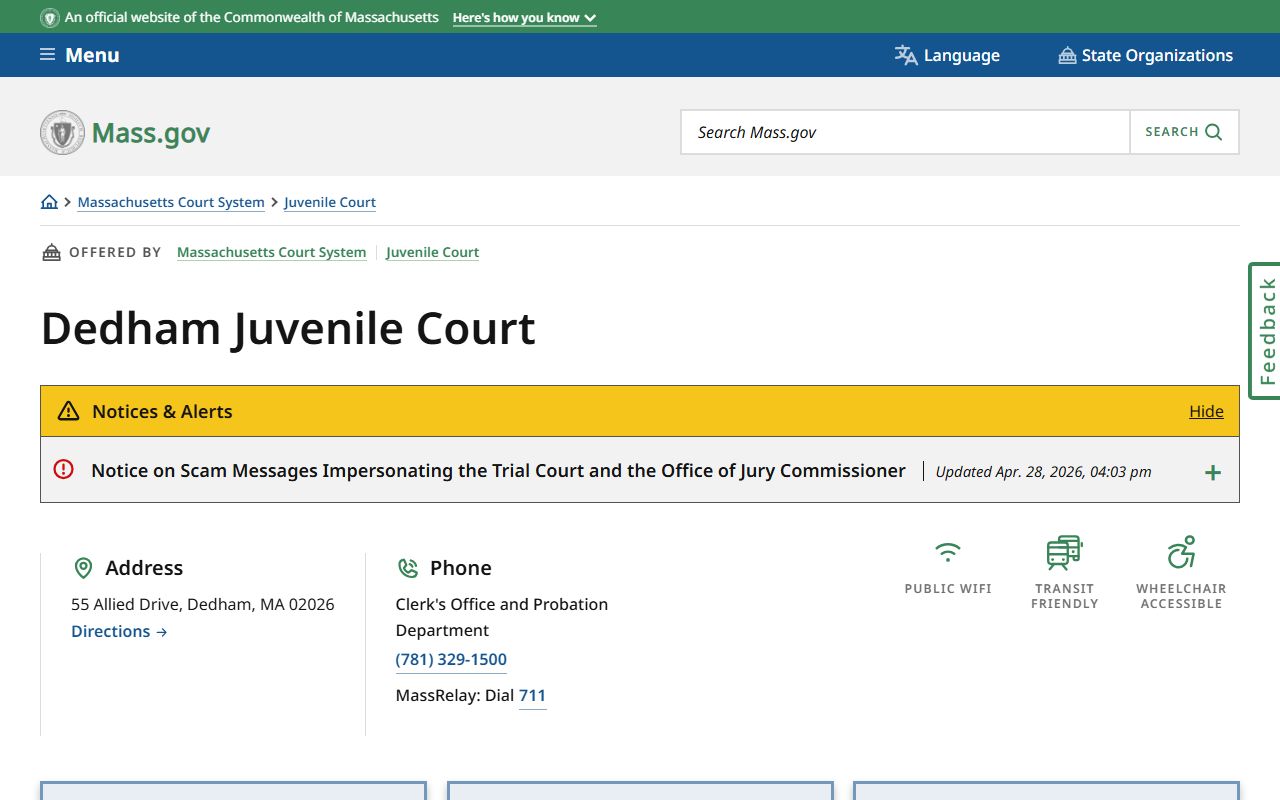1280x800 pixels.
Task: Click the hamburger Menu icon
Action: tap(47, 55)
